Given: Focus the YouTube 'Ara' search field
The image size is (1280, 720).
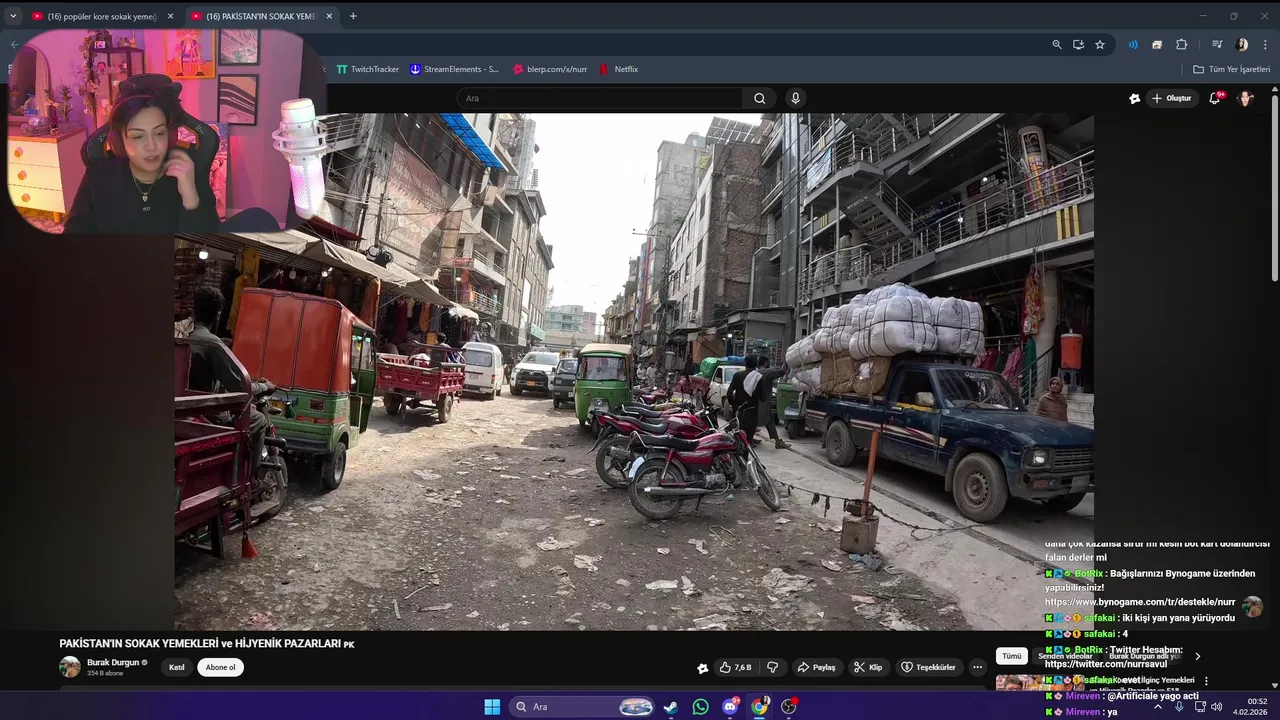Looking at the screenshot, I should 600,98.
